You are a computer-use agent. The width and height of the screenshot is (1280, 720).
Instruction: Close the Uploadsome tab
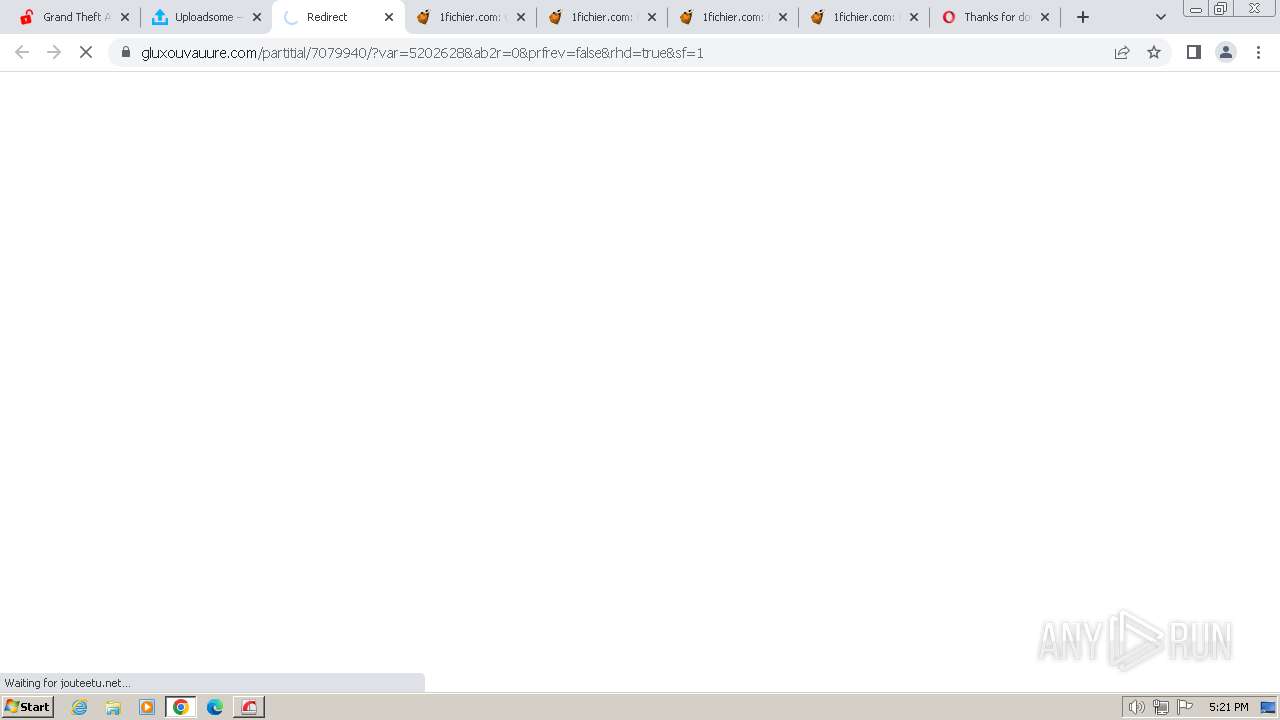[257, 17]
